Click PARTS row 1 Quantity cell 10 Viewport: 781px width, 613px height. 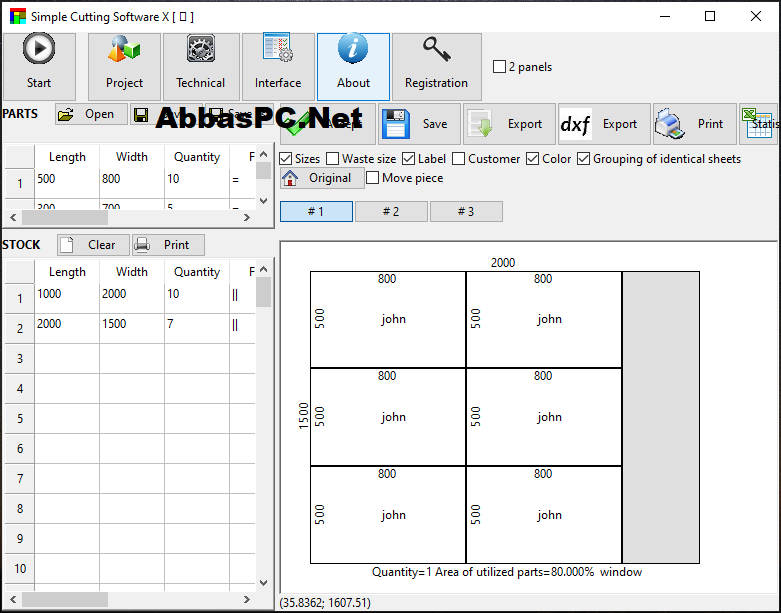tap(197, 183)
